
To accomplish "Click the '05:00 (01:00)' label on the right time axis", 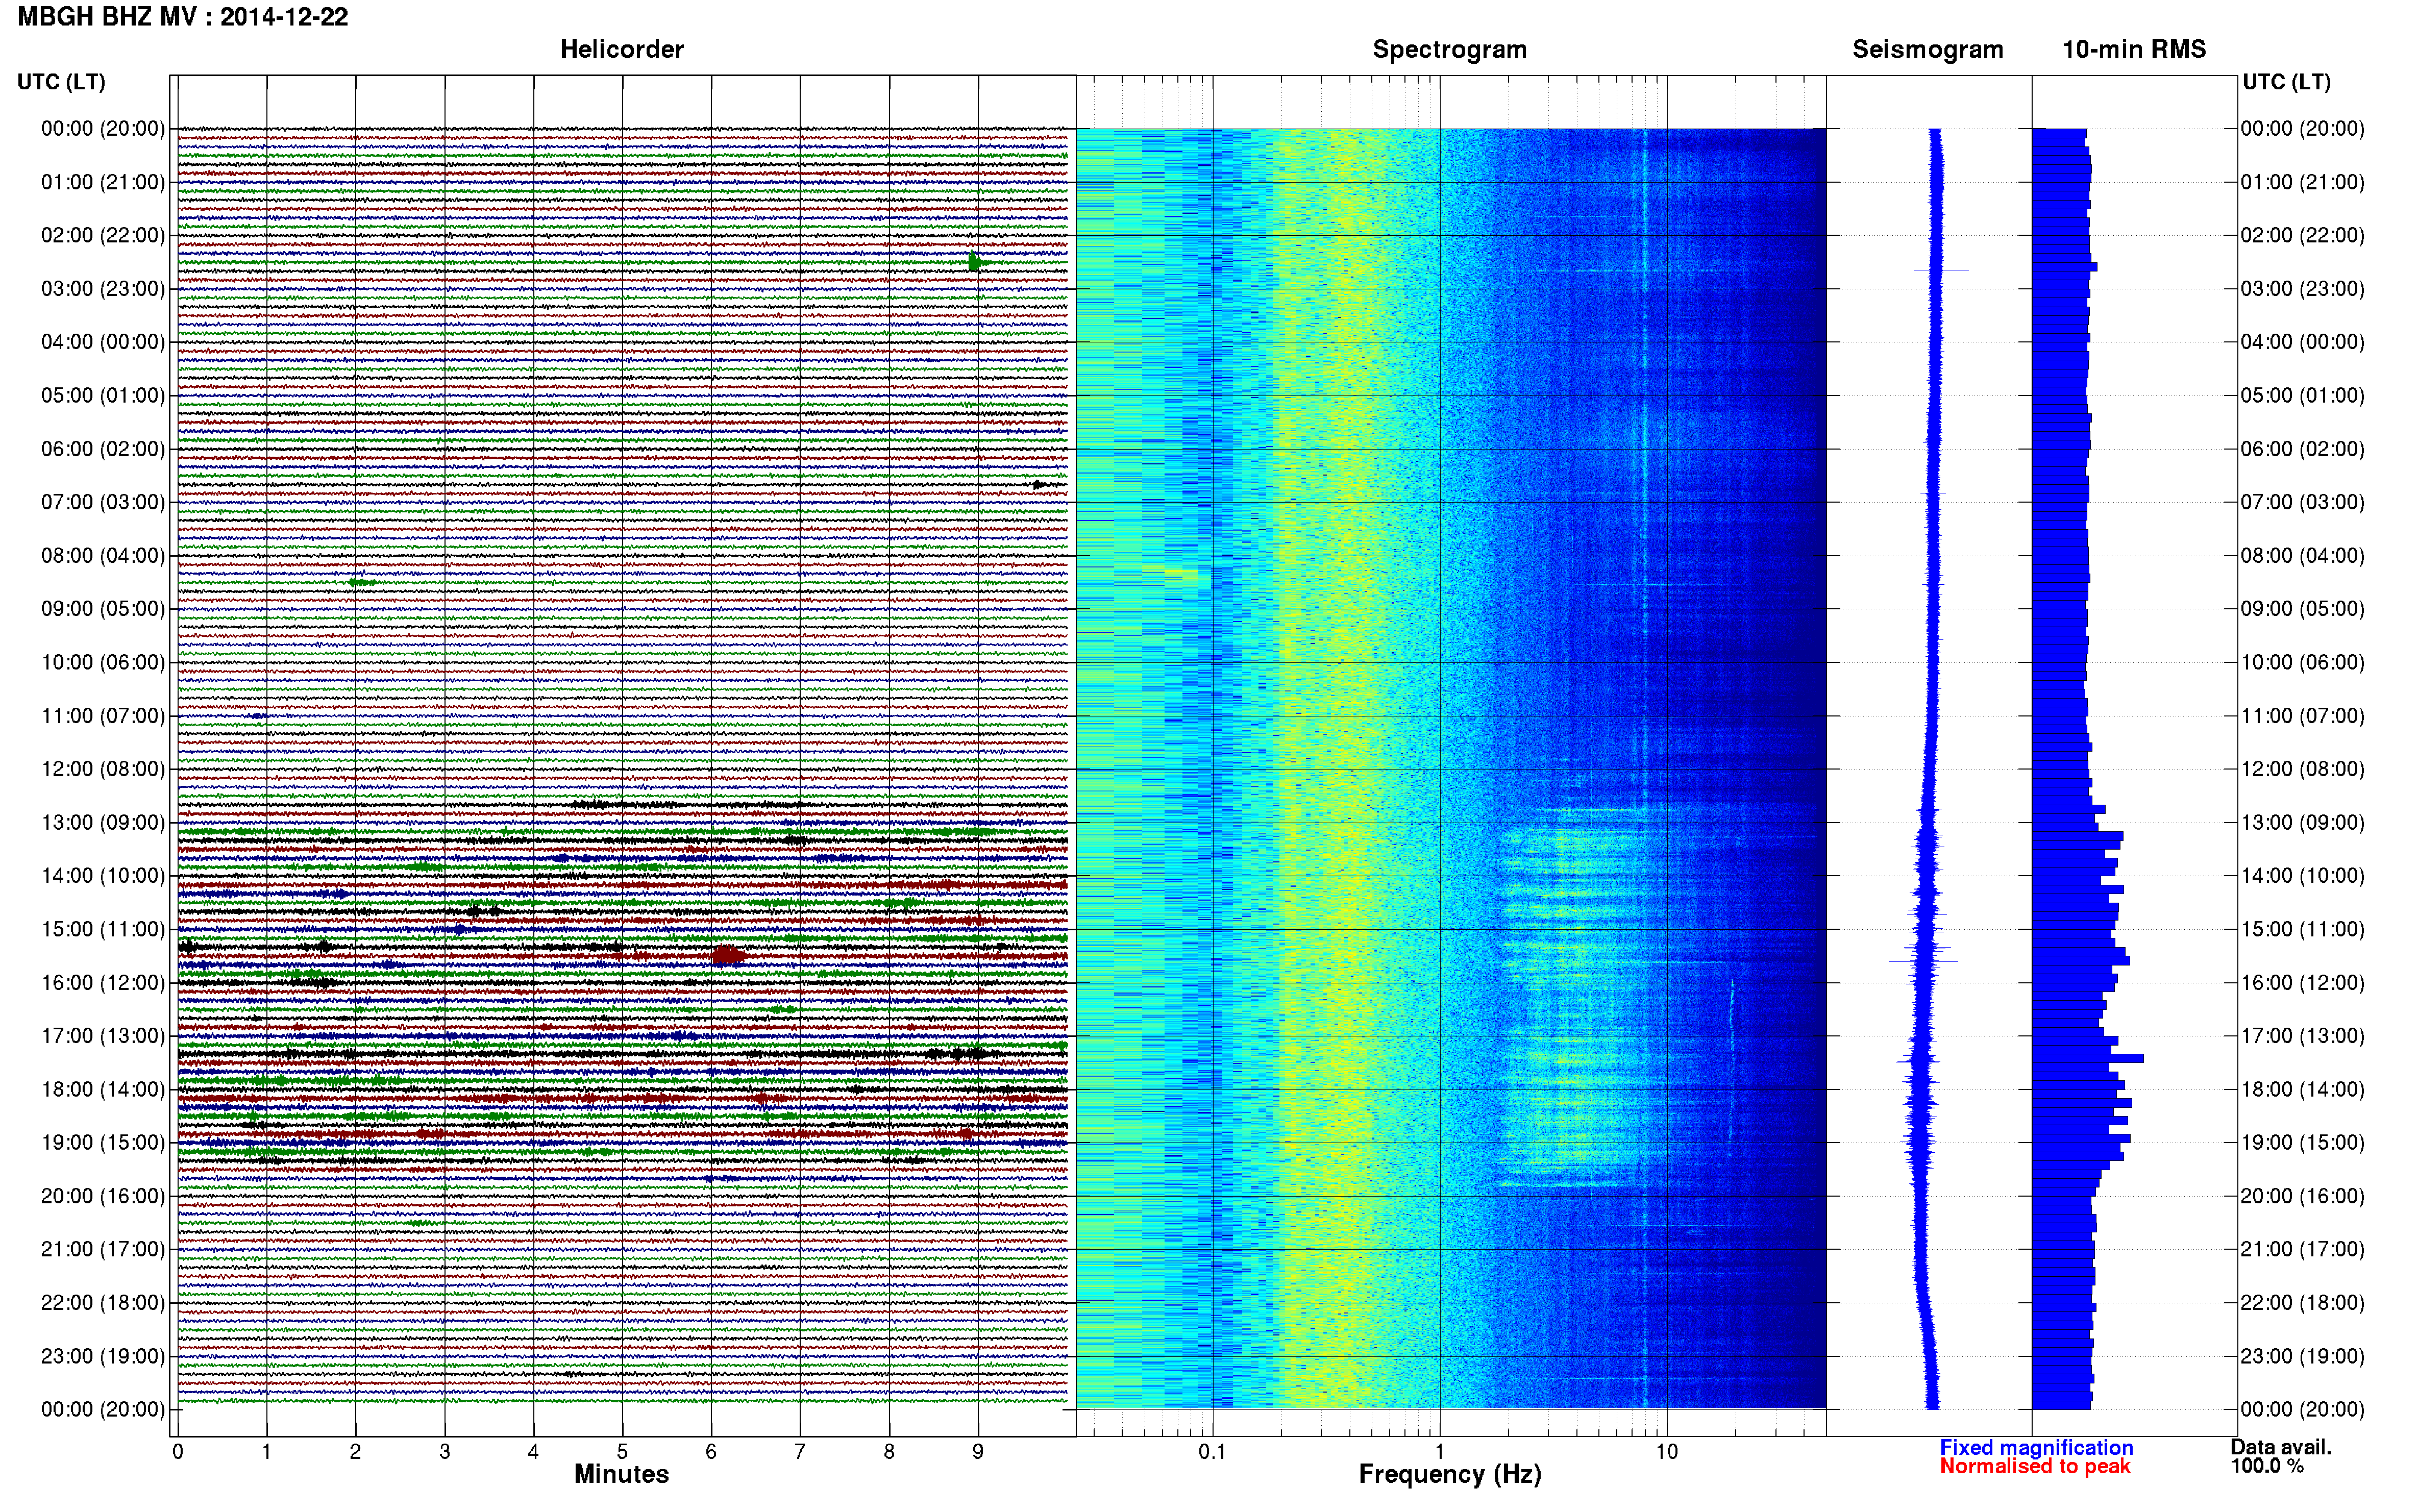I will click(x=2302, y=395).
